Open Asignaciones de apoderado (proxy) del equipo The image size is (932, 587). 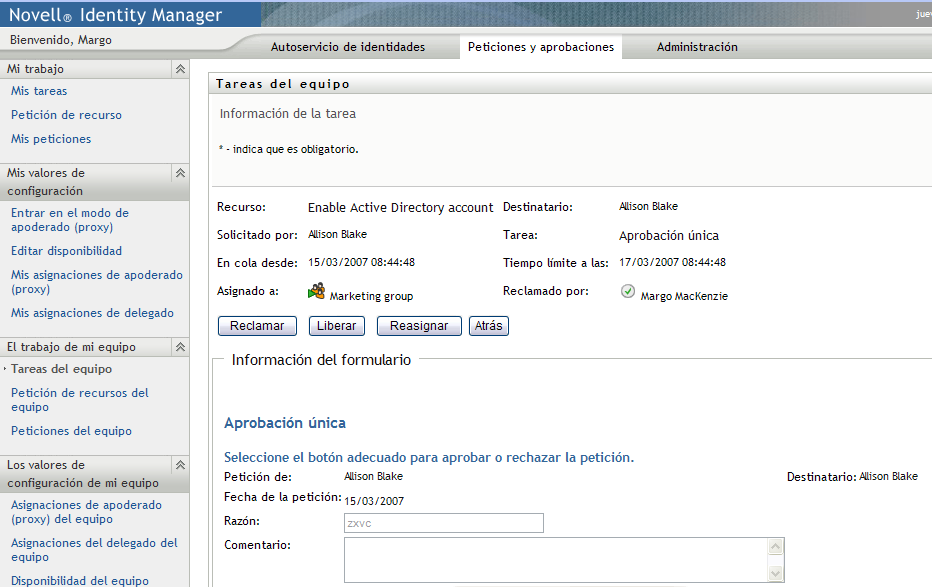pyautogui.click(x=86, y=512)
